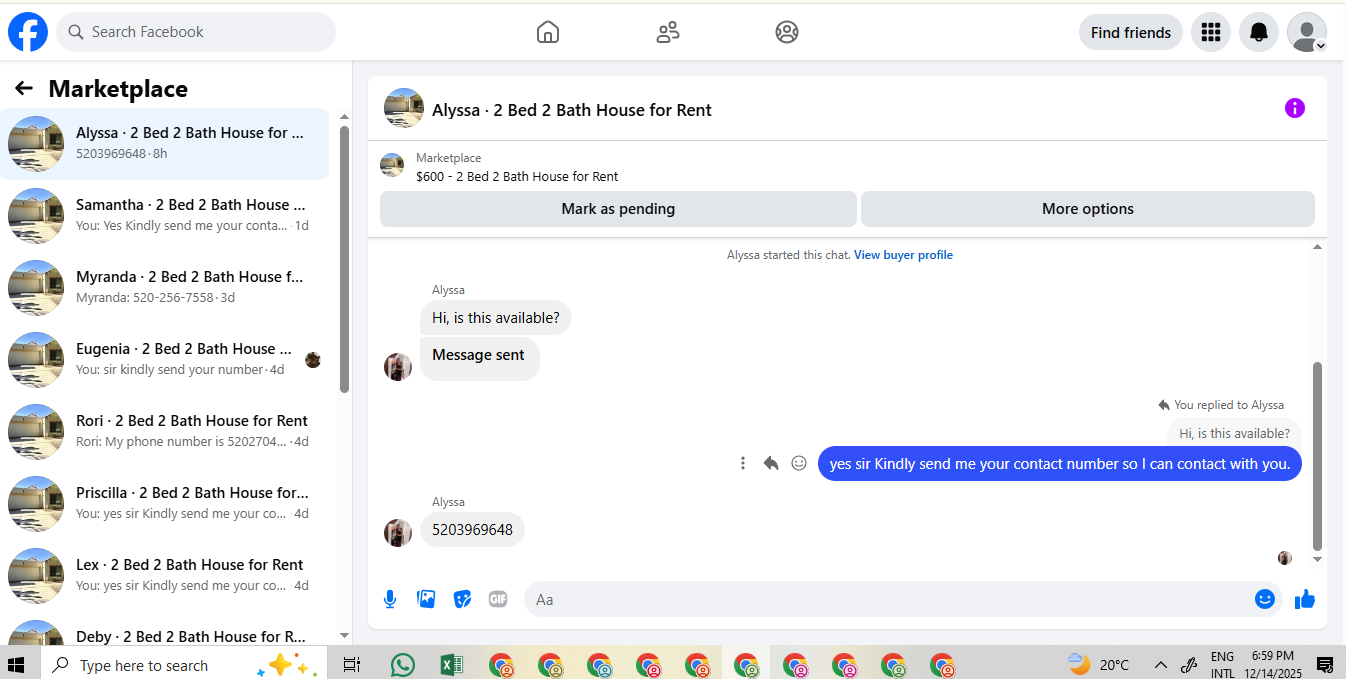
Task: Open Priscilla conversation in the list
Action: coord(165,504)
